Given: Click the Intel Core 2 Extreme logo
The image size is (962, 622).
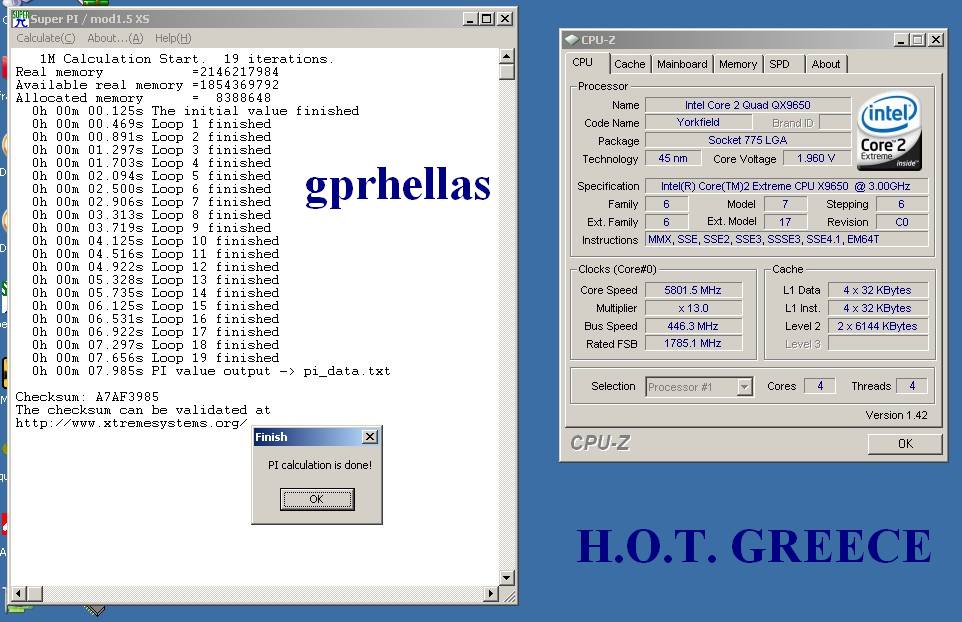Looking at the screenshot, I should (889, 131).
